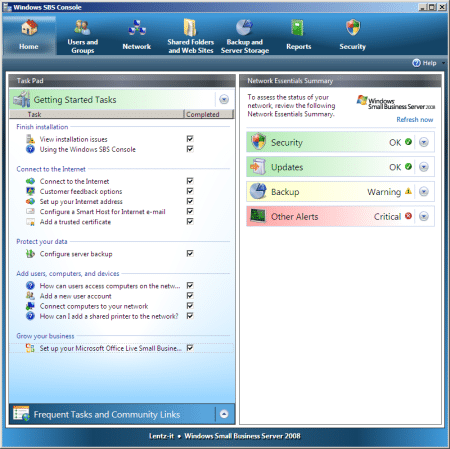Uncheck the Connect to the Internet completed checkbox
The image size is (450, 449).
coord(190,181)
